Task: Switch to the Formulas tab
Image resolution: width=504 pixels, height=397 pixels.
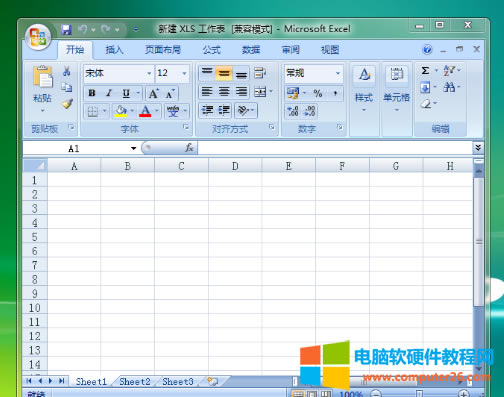Action: [211, 50]
